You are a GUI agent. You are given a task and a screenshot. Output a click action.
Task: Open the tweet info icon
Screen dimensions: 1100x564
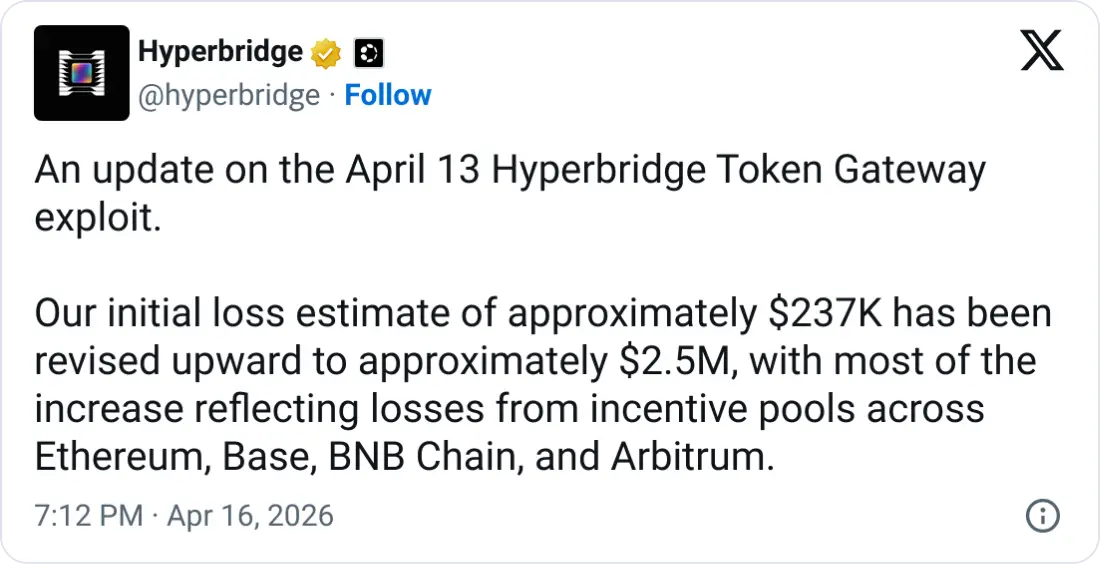click(x=1043, y=516)
